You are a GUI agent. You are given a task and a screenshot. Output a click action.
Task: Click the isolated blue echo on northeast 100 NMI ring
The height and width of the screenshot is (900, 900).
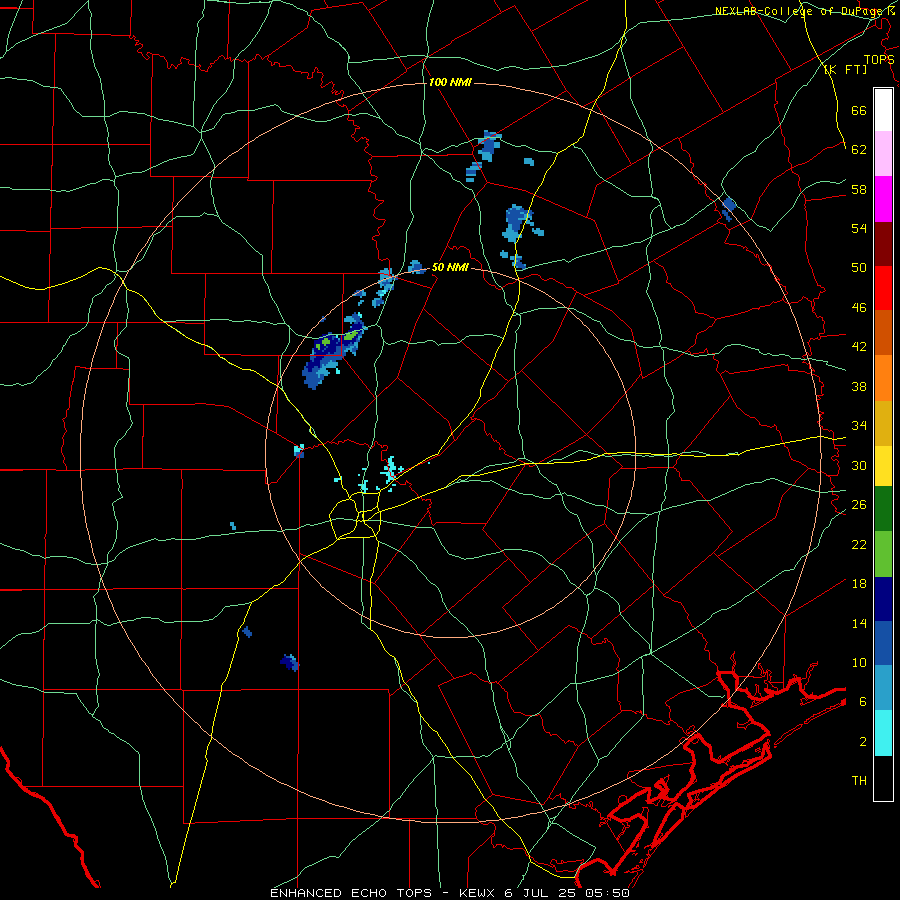click(728, 208)
